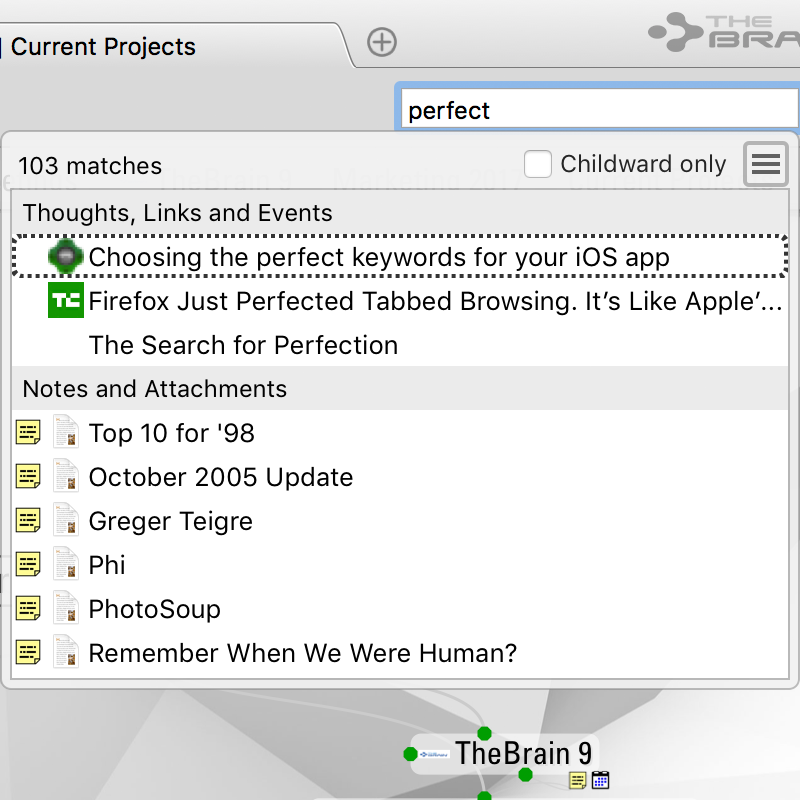Click the calendar event icon under TheBrain 9
800x800 pixels.
(x=600, y=780)
